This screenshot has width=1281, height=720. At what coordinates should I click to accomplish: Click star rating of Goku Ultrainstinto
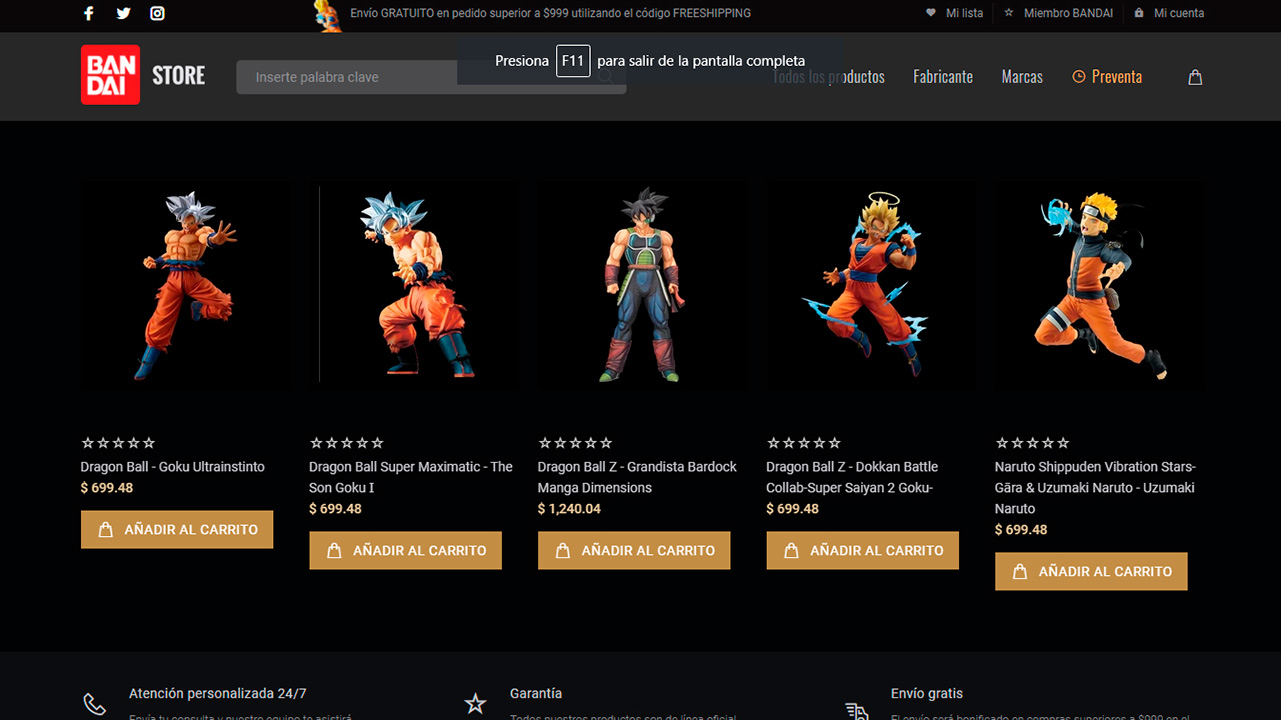coord(118,443)
